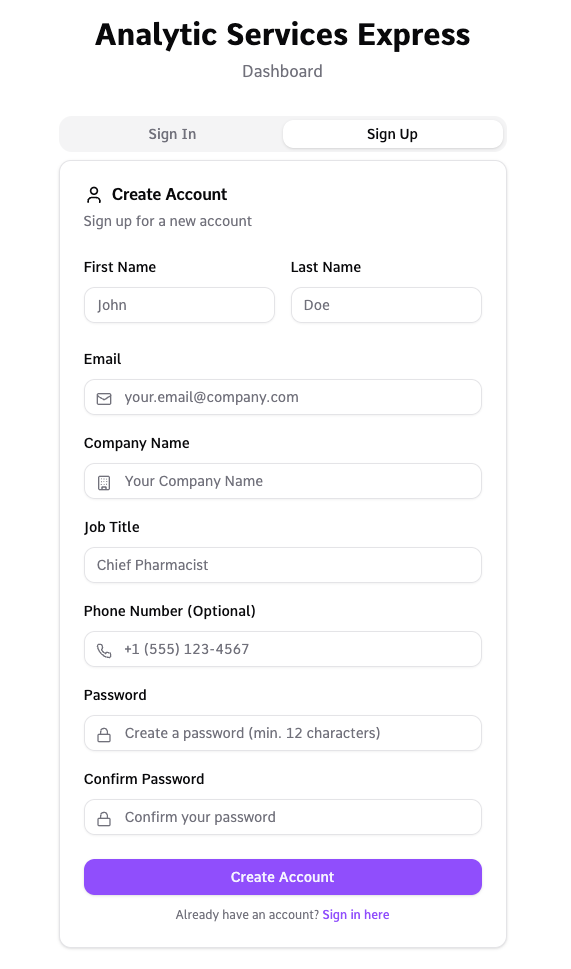Click the lock icon in Confirm Password field
This screenshot has width=571, height=969.
click(x=104, y=819)
